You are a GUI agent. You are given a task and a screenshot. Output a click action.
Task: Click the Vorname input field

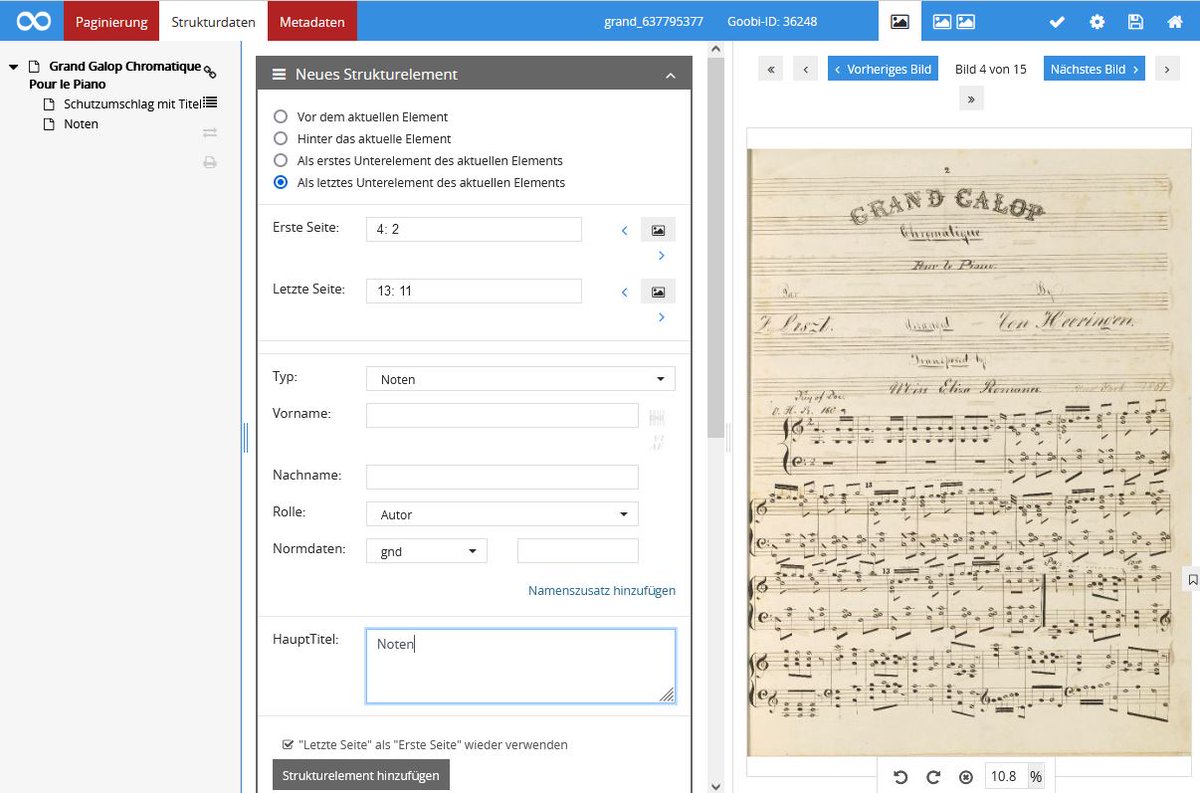[502, 415]
